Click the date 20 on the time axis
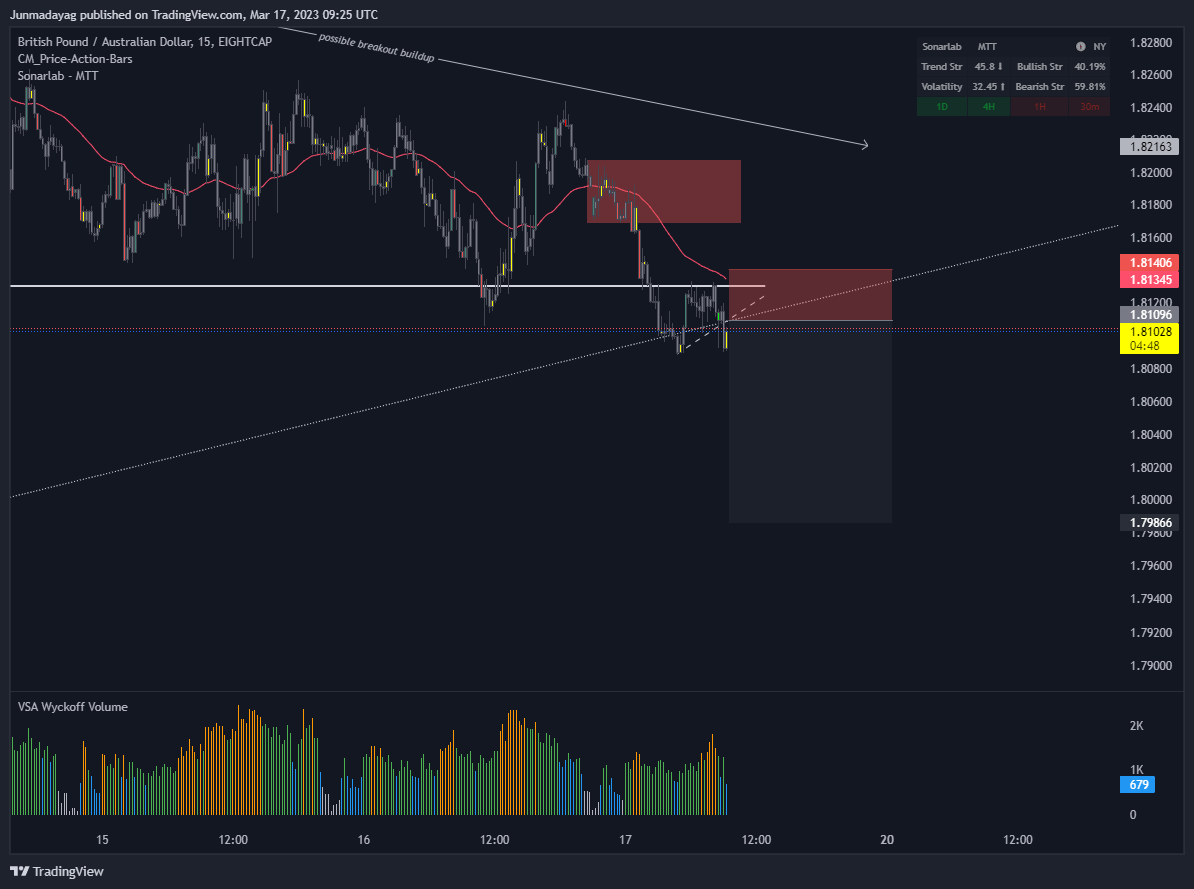1194x889 pixels. pos(886,839)
